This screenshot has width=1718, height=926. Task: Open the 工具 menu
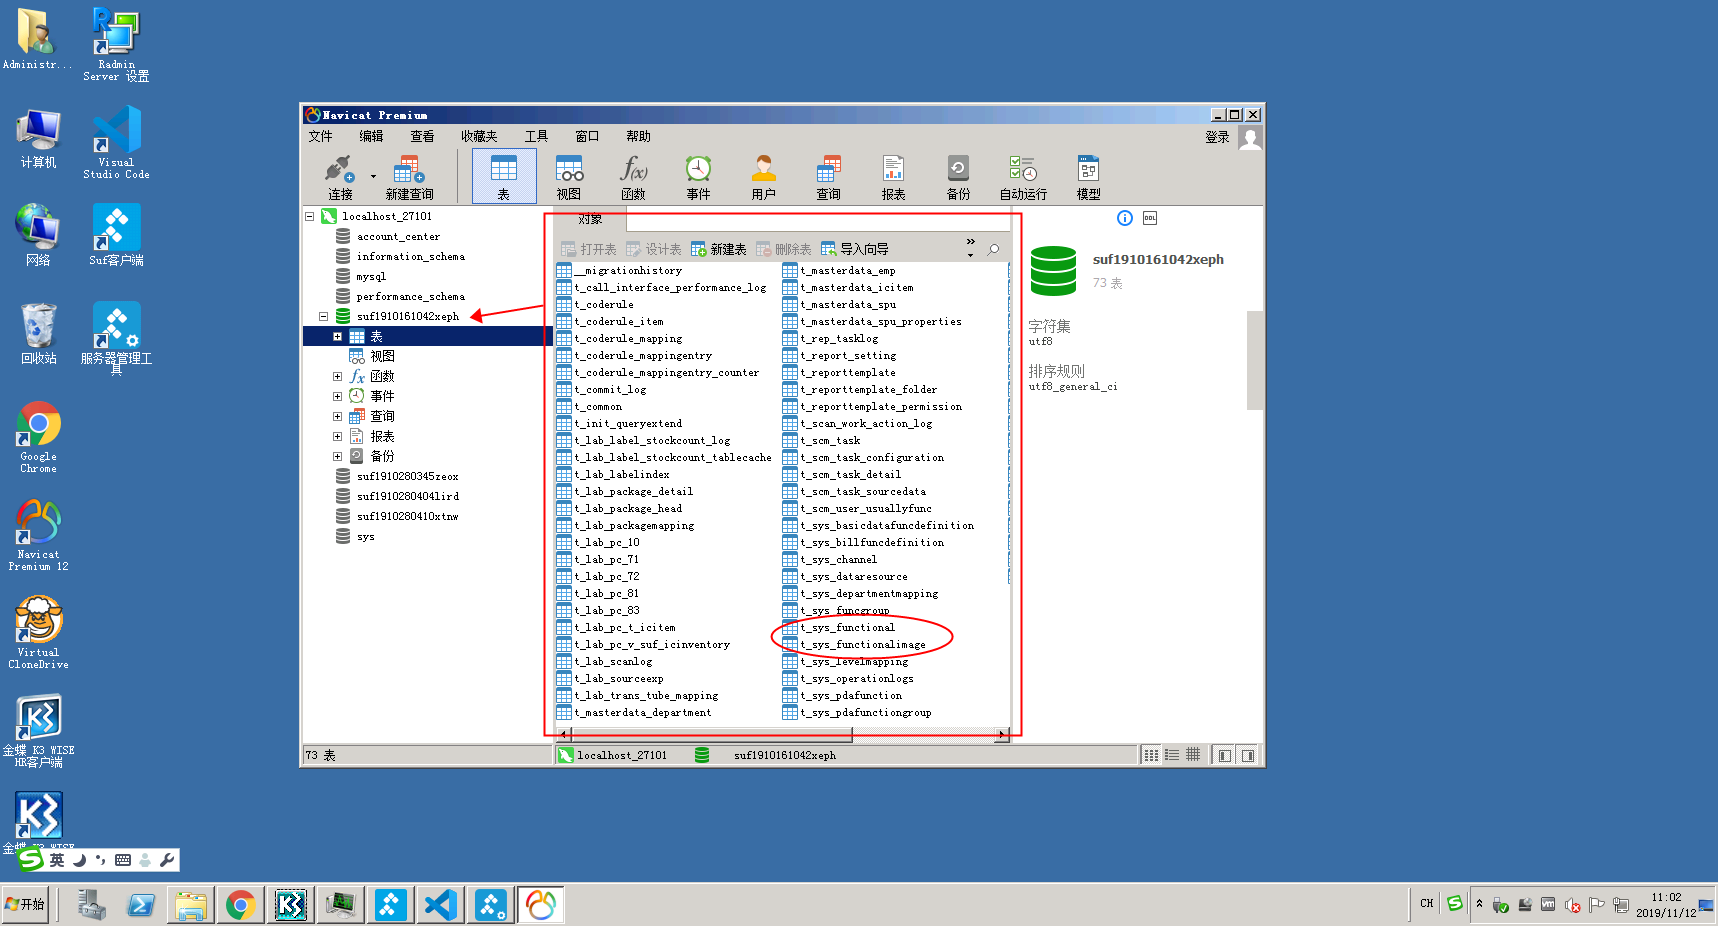coord(536,137)
